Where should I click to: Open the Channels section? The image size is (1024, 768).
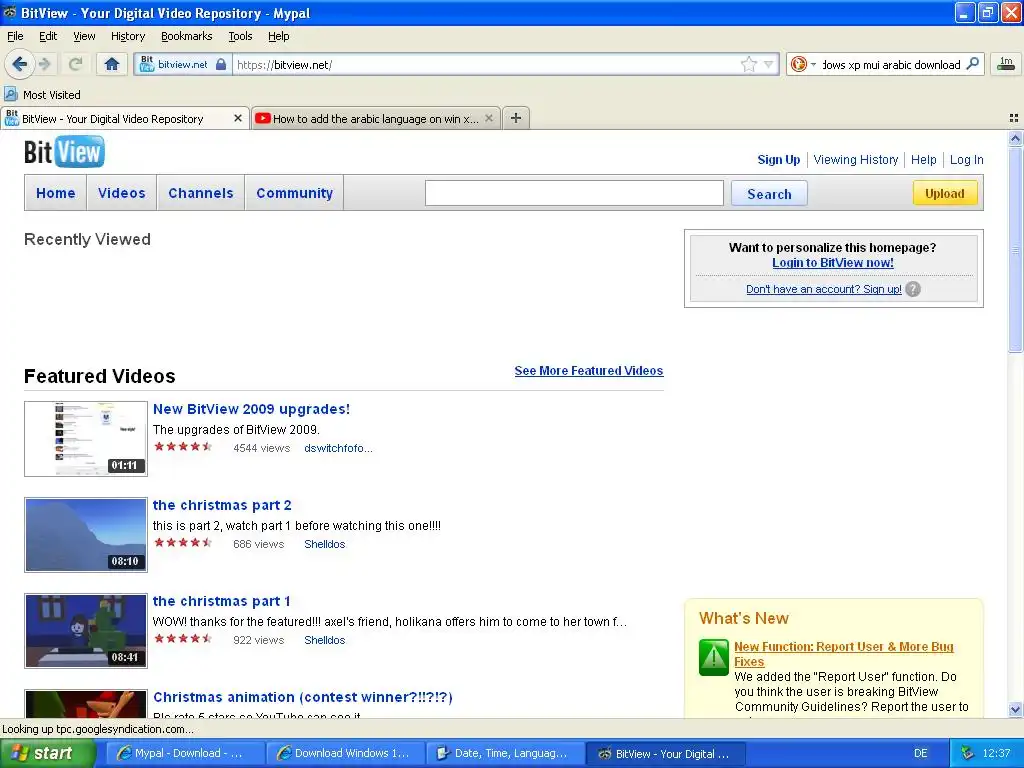200,193
